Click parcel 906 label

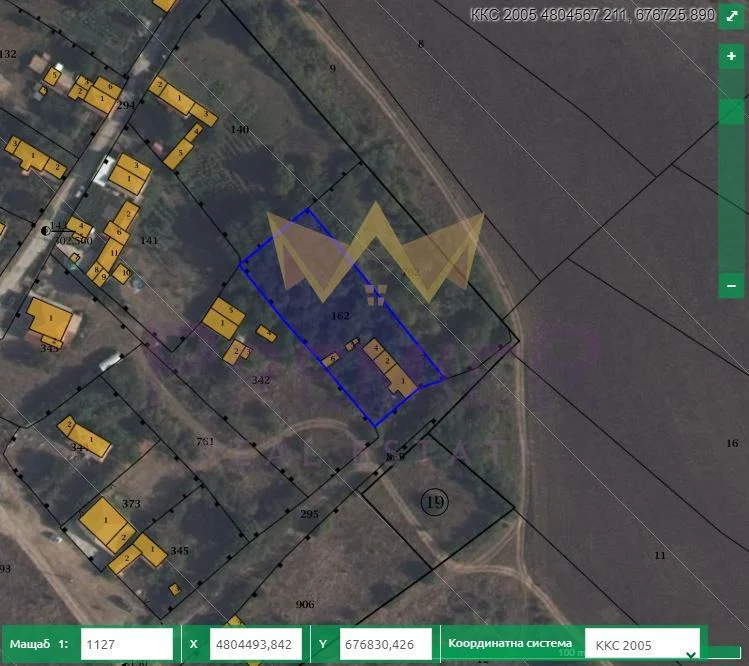[305, 604]
